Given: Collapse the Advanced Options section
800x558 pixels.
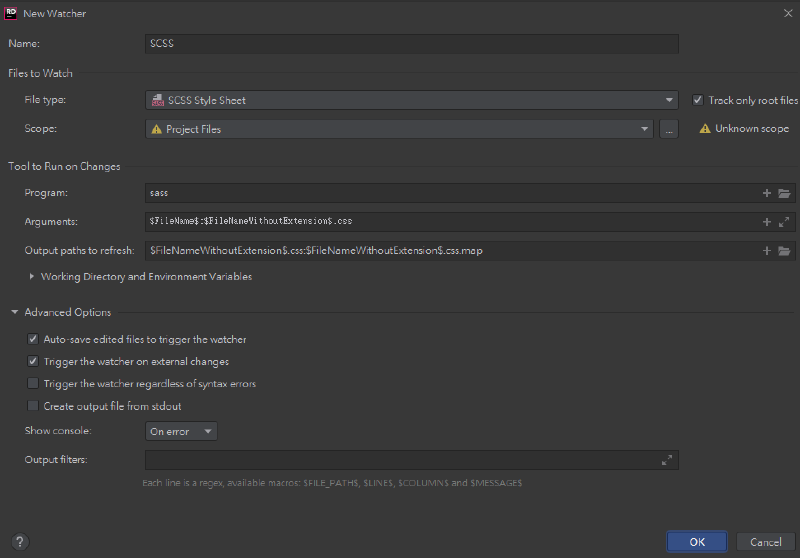Looking at the screenshot, I should (15, 312).
